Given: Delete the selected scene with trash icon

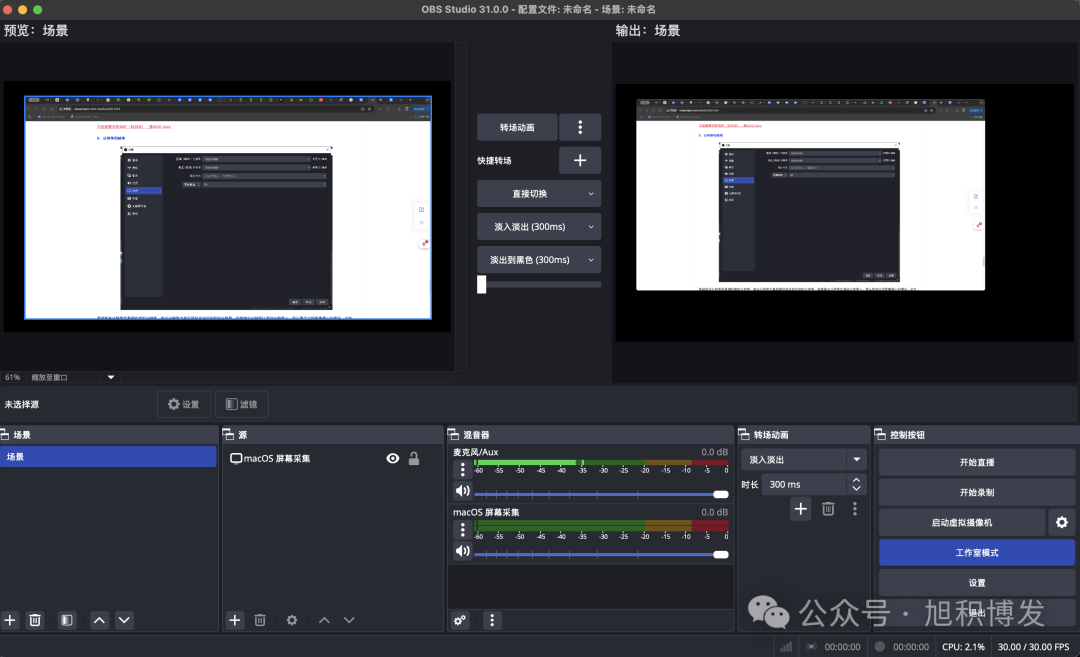Looking at the screenshot, I should tap(34, 620).
